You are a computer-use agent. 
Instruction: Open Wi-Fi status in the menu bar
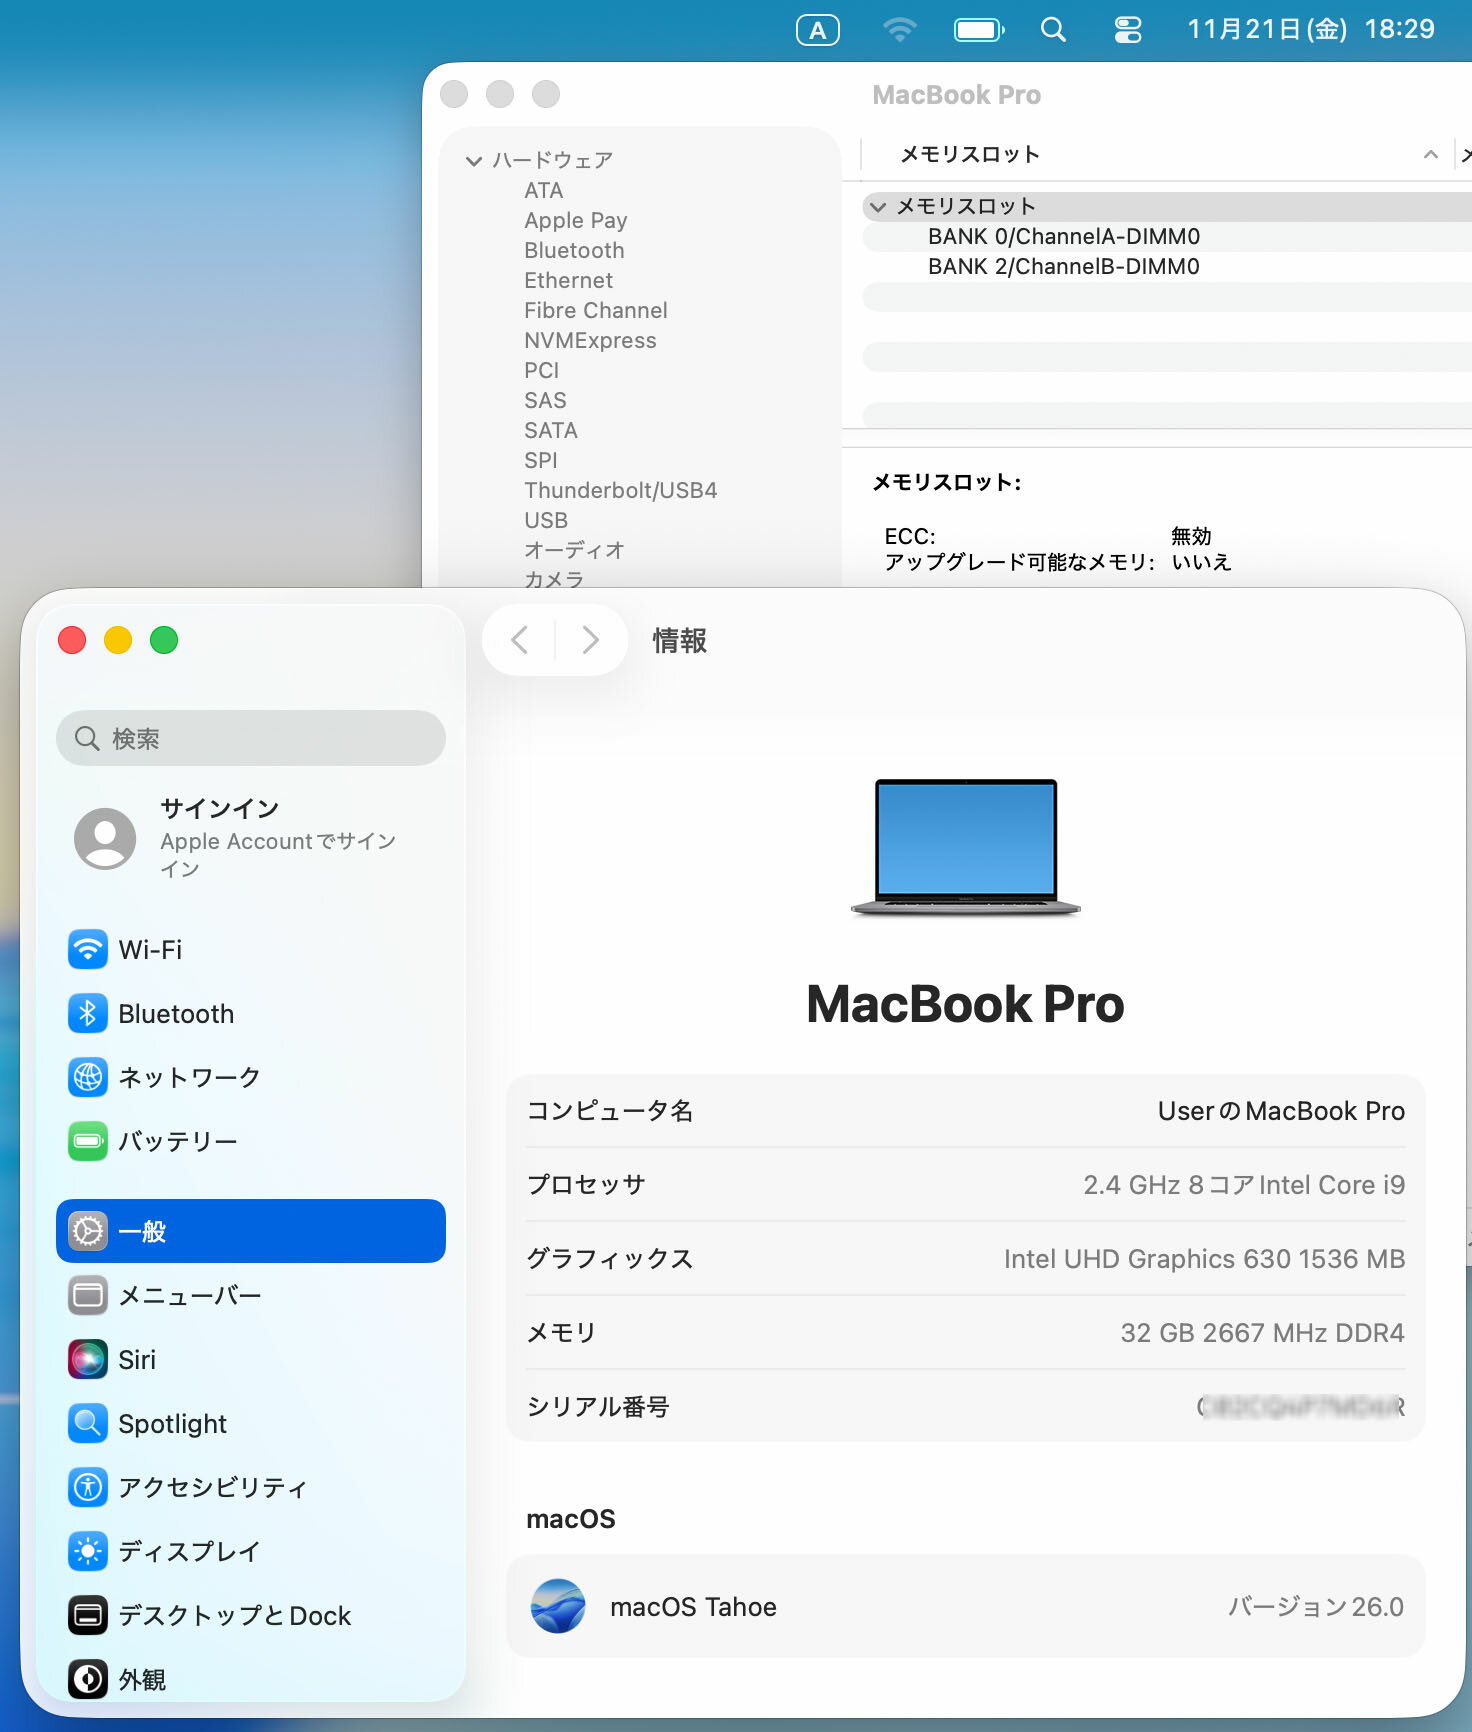pos(900,30)
